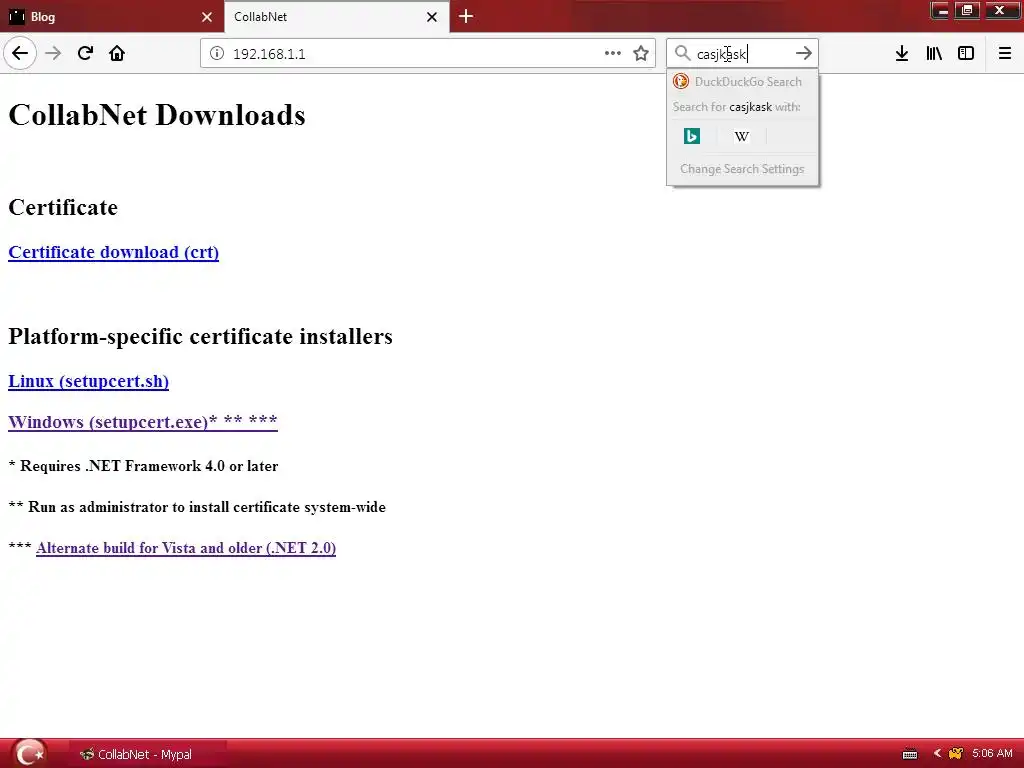Open a new tab with plus button
The image size is (1024, 768).
[466, 16]
